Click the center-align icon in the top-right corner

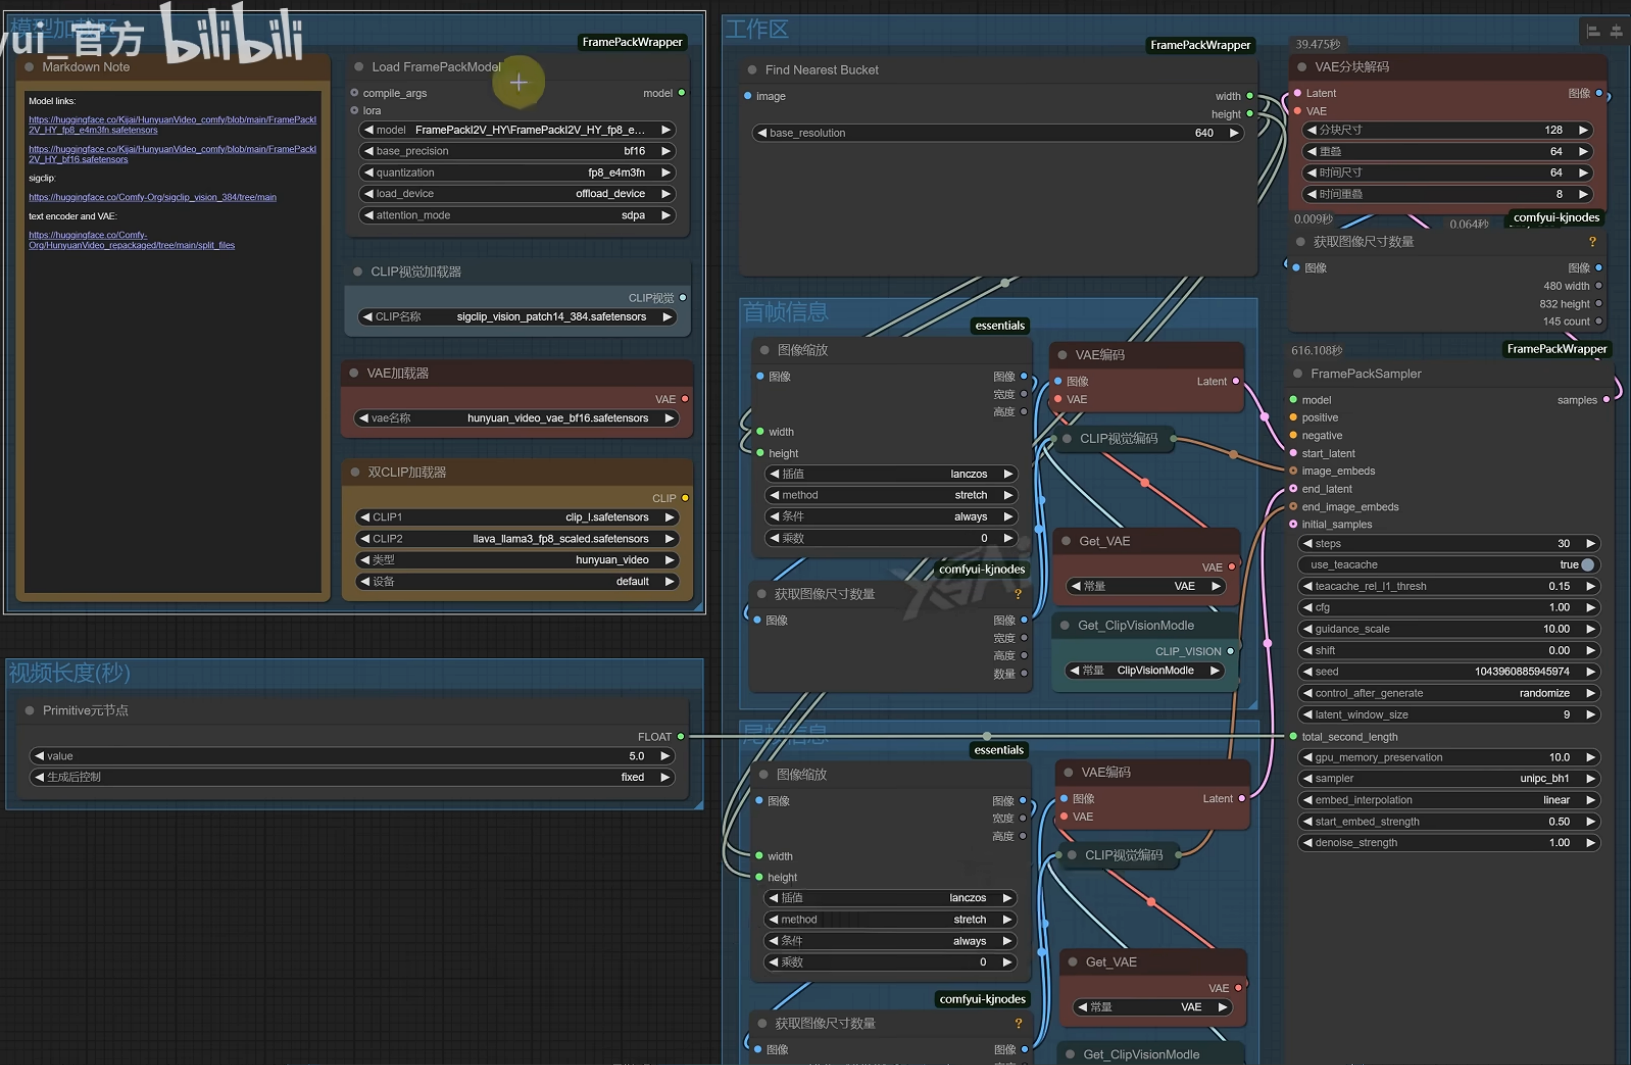1616,32
